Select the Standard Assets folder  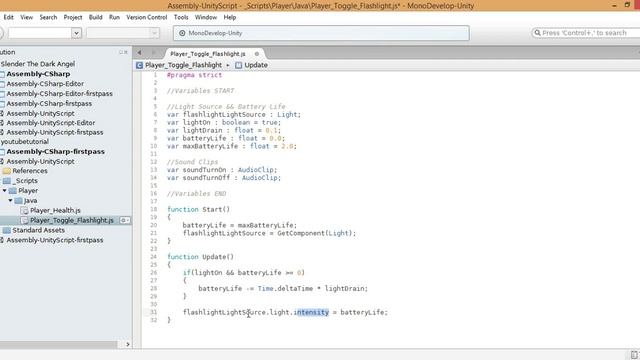click(38, 230)
